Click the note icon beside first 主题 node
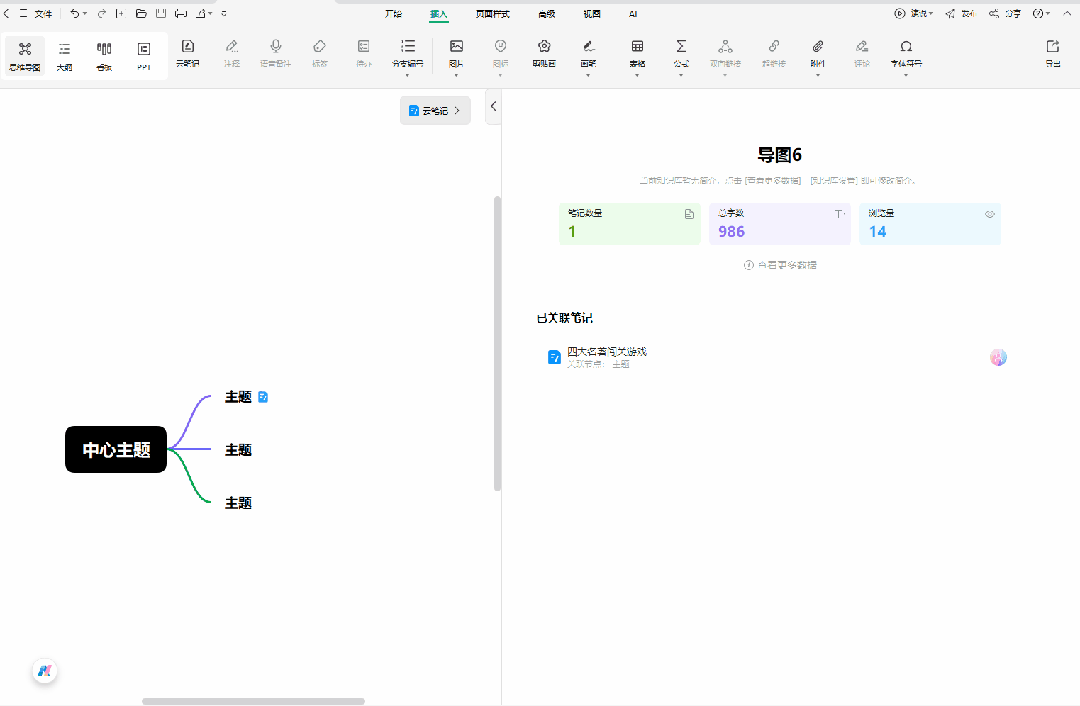The height and width of the screenshot is (706, 1080). (x=262, y=397)
